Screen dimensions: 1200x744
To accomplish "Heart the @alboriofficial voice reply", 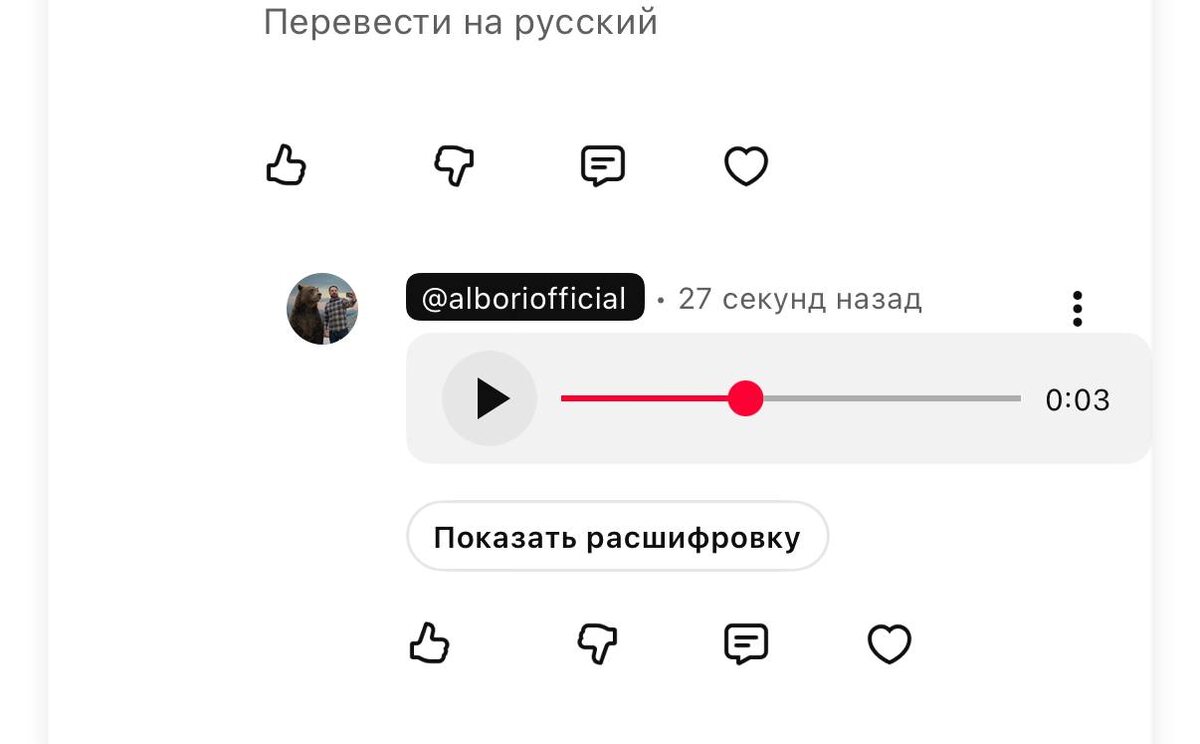I will pos(889,644).
